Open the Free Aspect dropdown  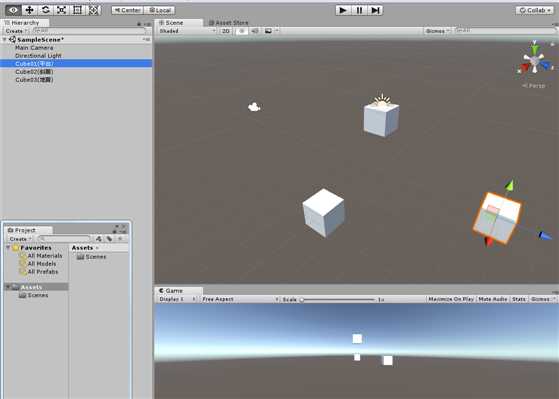[240, 299]
